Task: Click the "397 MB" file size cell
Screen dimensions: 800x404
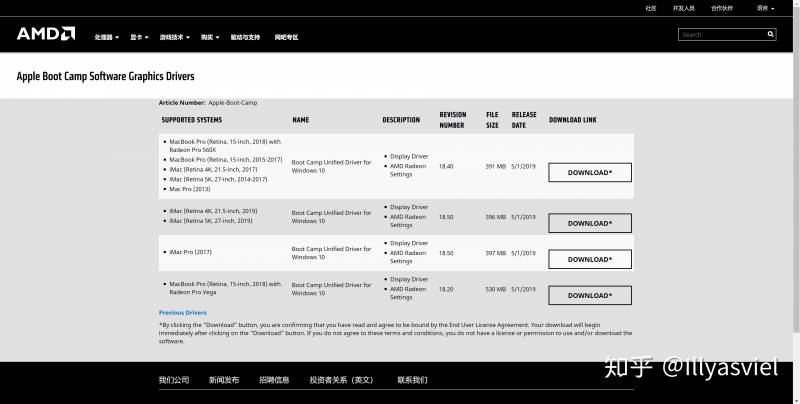Action: tap(495, 253)
